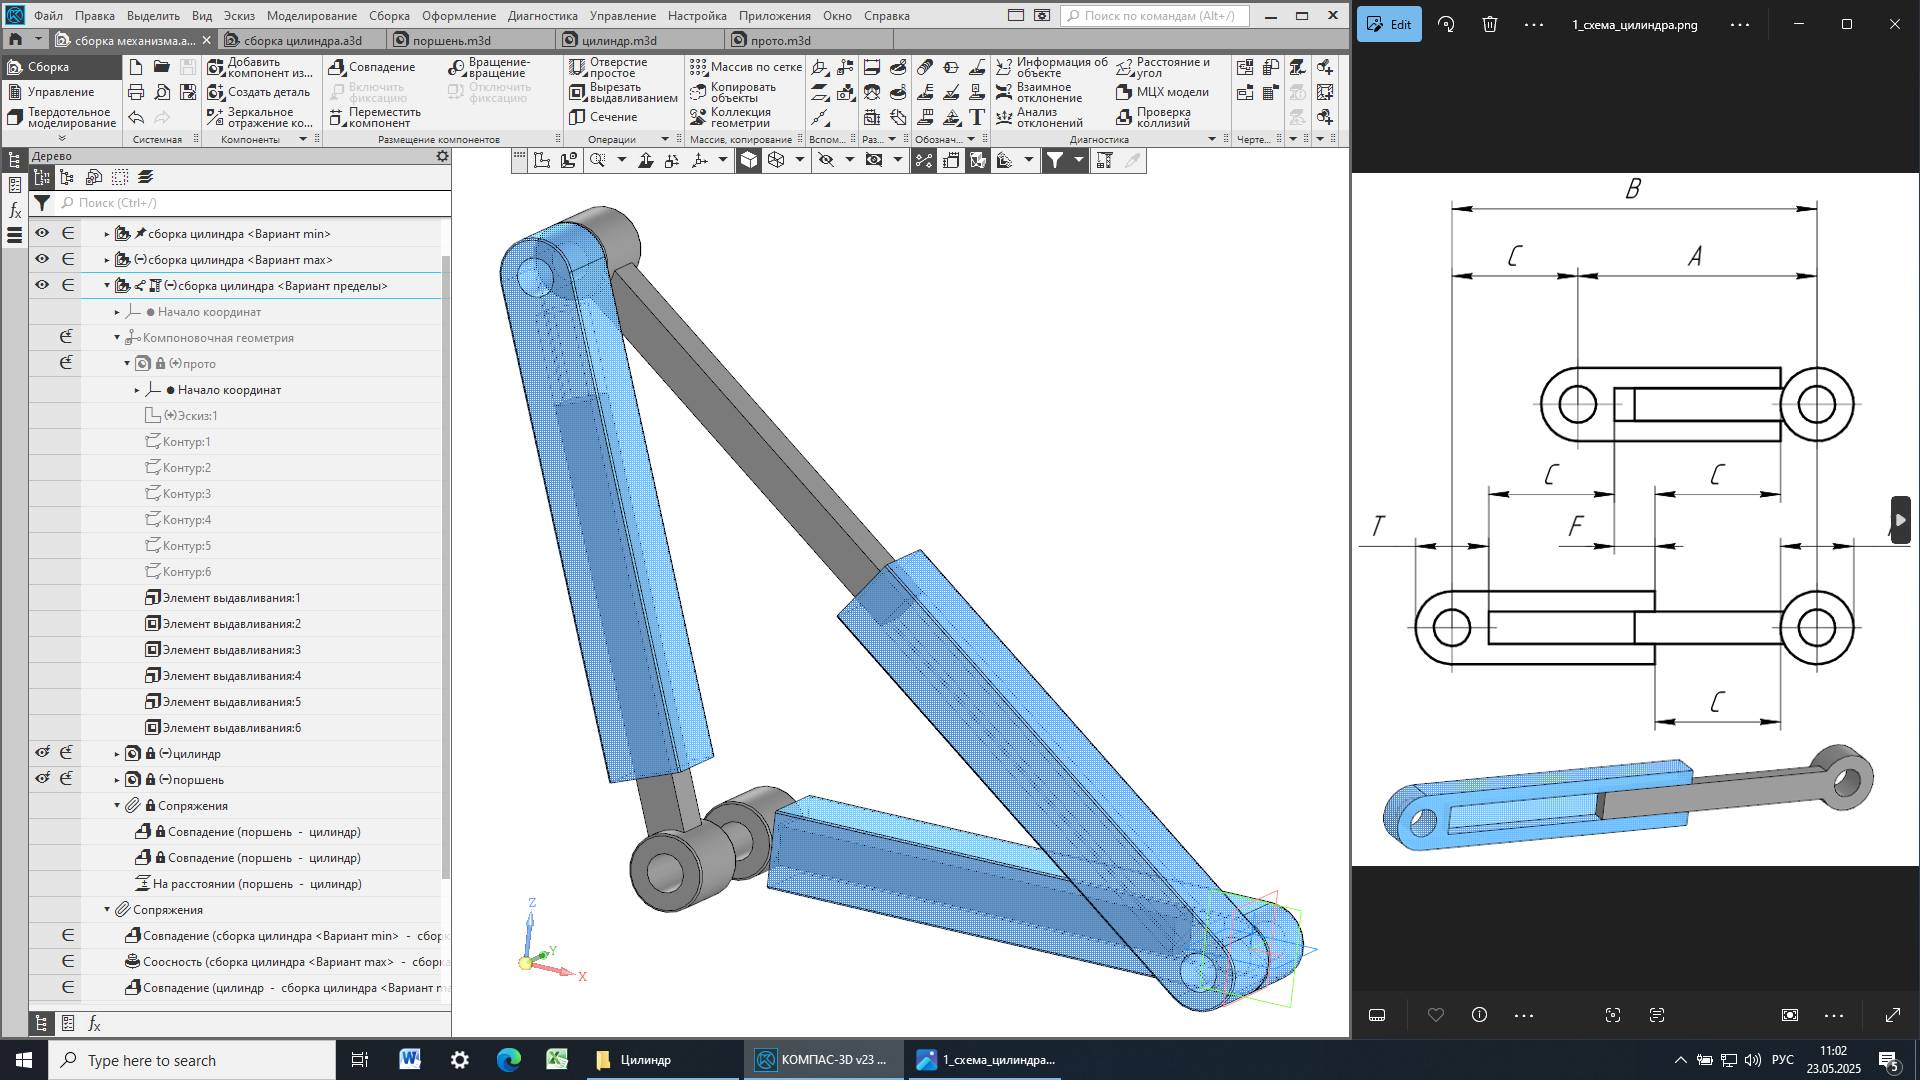This screenshot has height=1080, width=1920.
Task: Click the Edit button in photo viewer
Action: [x=1389, y=24]
